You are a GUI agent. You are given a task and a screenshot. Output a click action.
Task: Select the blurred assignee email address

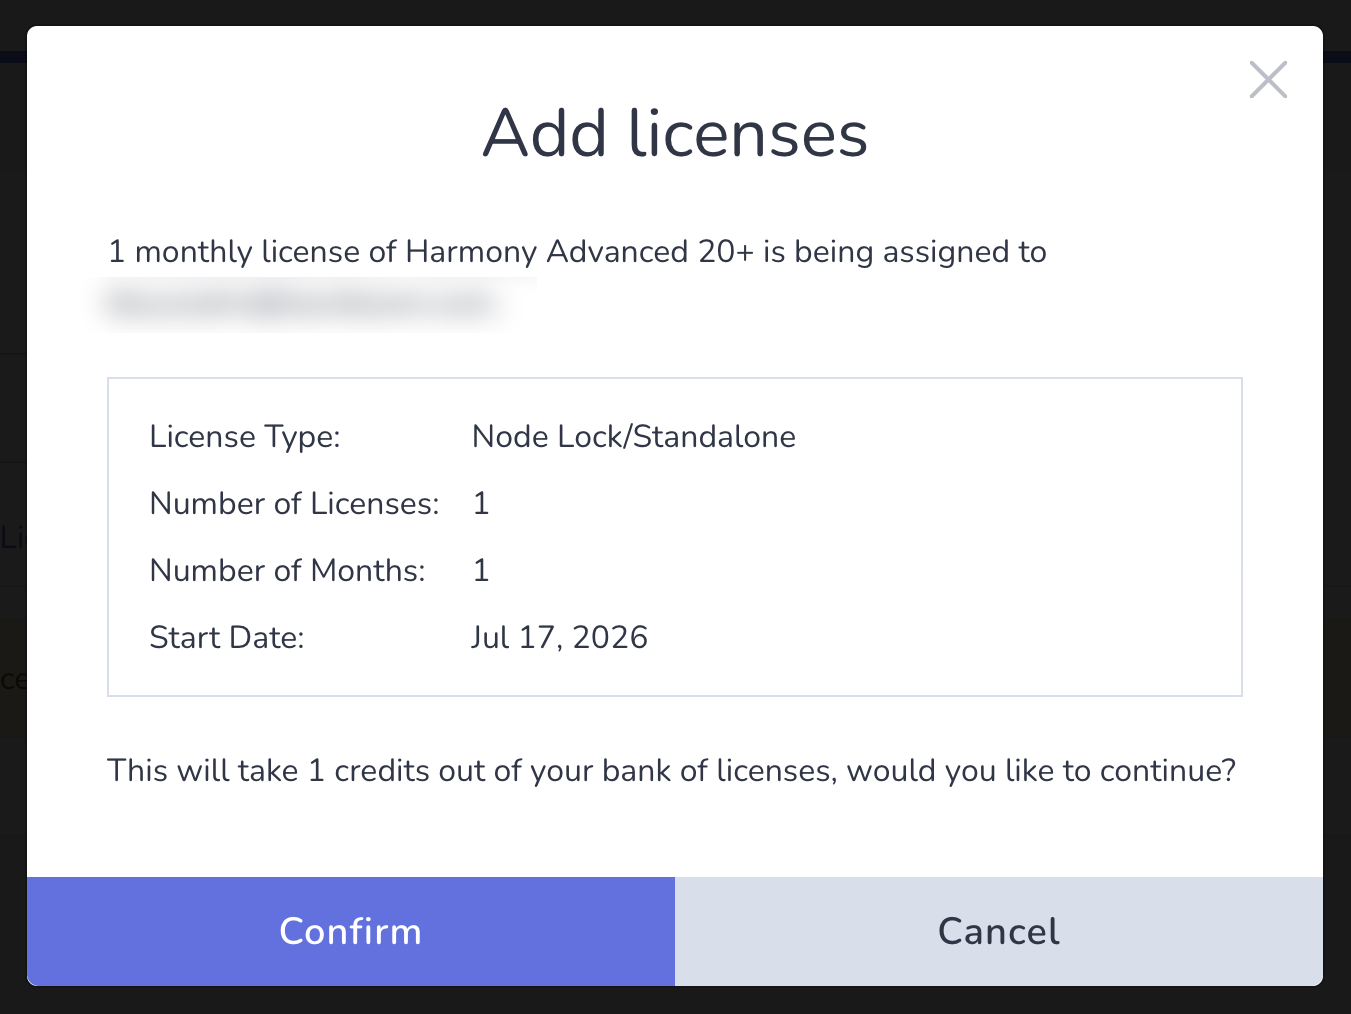(304, 303)
